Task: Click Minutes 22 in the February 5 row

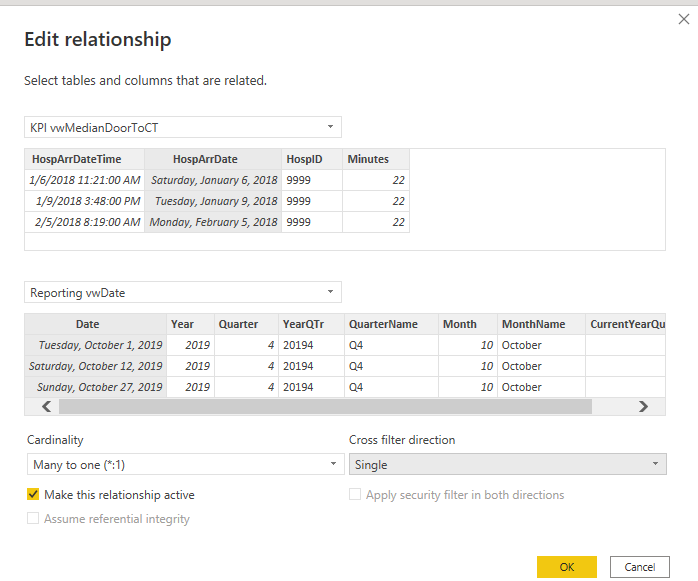Action: pos(376,222)
